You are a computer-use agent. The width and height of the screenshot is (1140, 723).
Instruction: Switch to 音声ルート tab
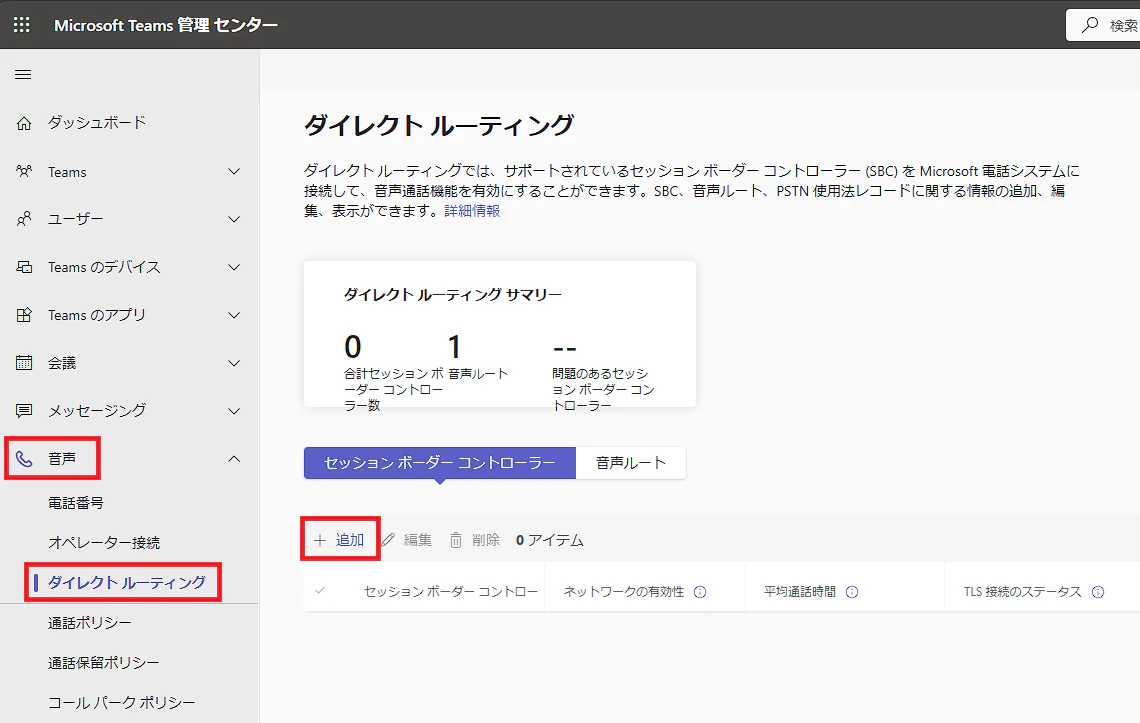[630, 463]
